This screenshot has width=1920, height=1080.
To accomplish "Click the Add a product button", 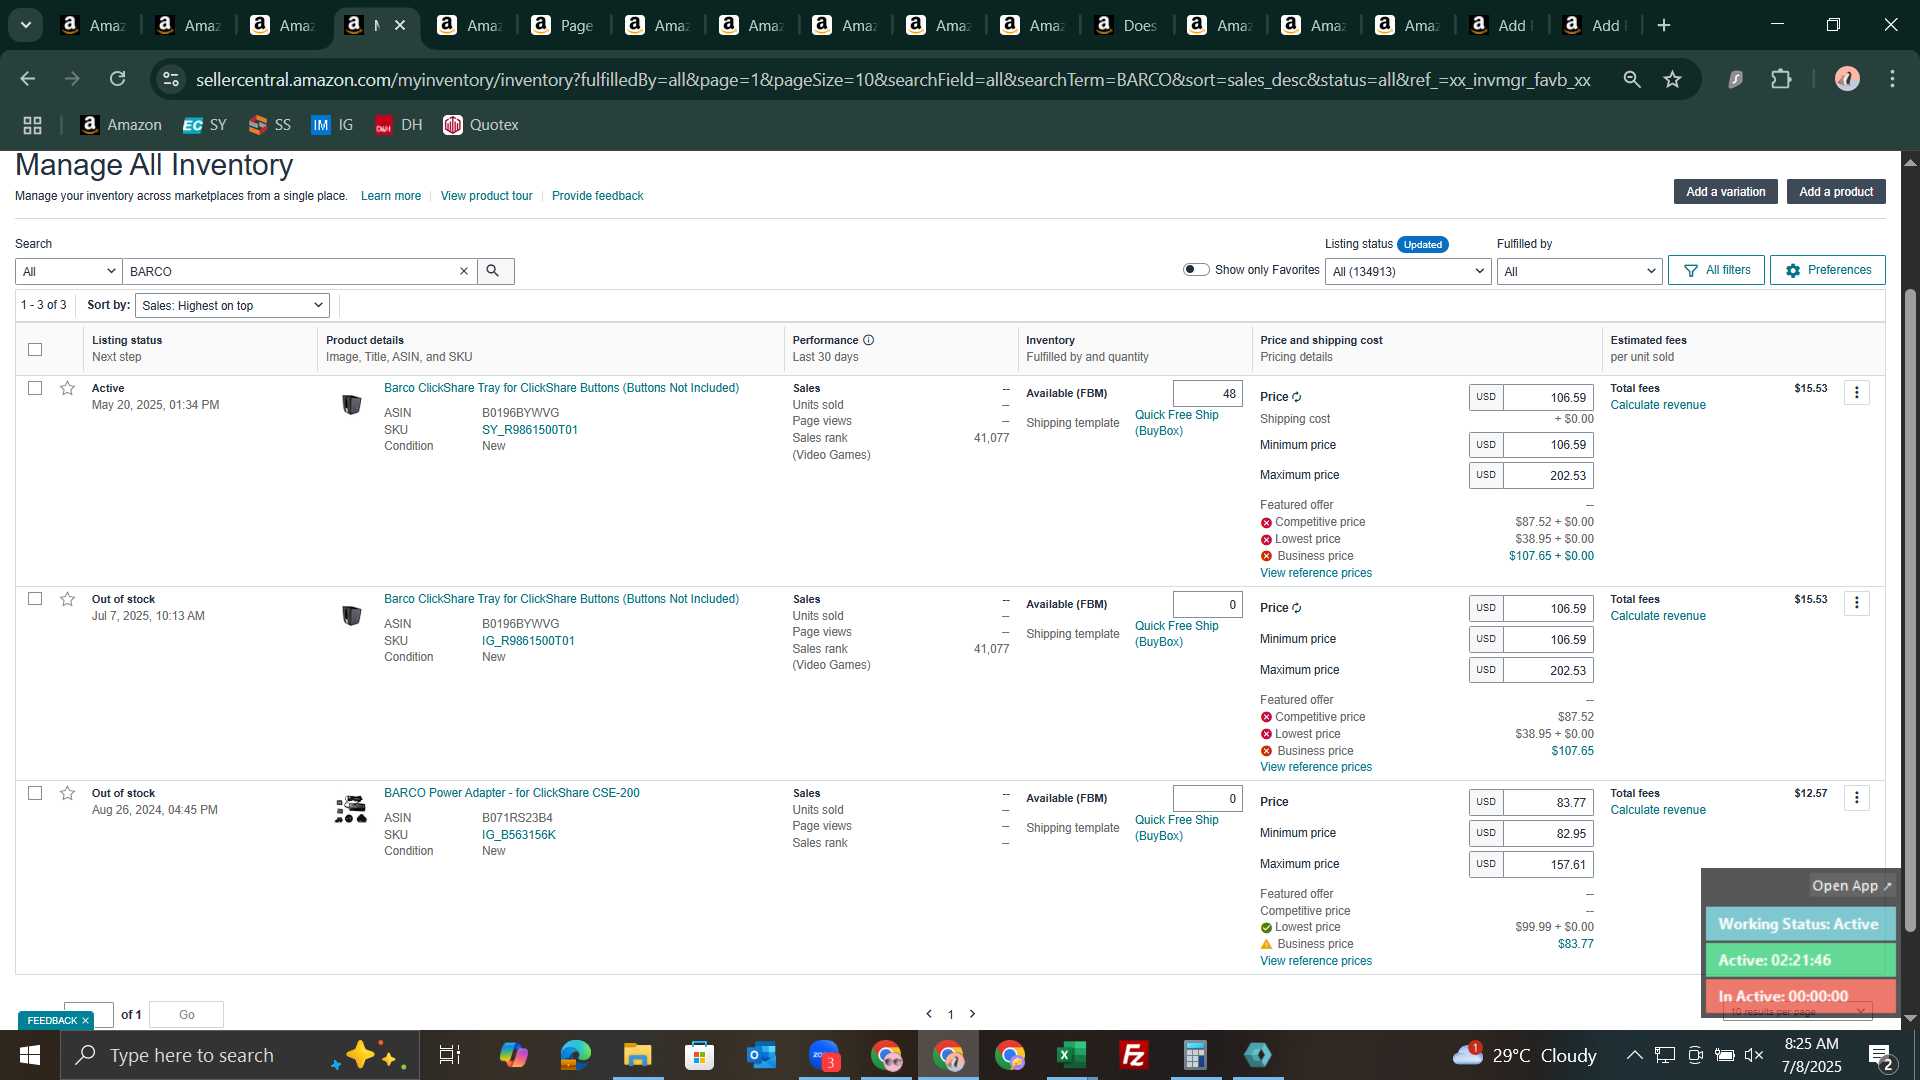I will pyautogui.click(x=1836, y=192).
